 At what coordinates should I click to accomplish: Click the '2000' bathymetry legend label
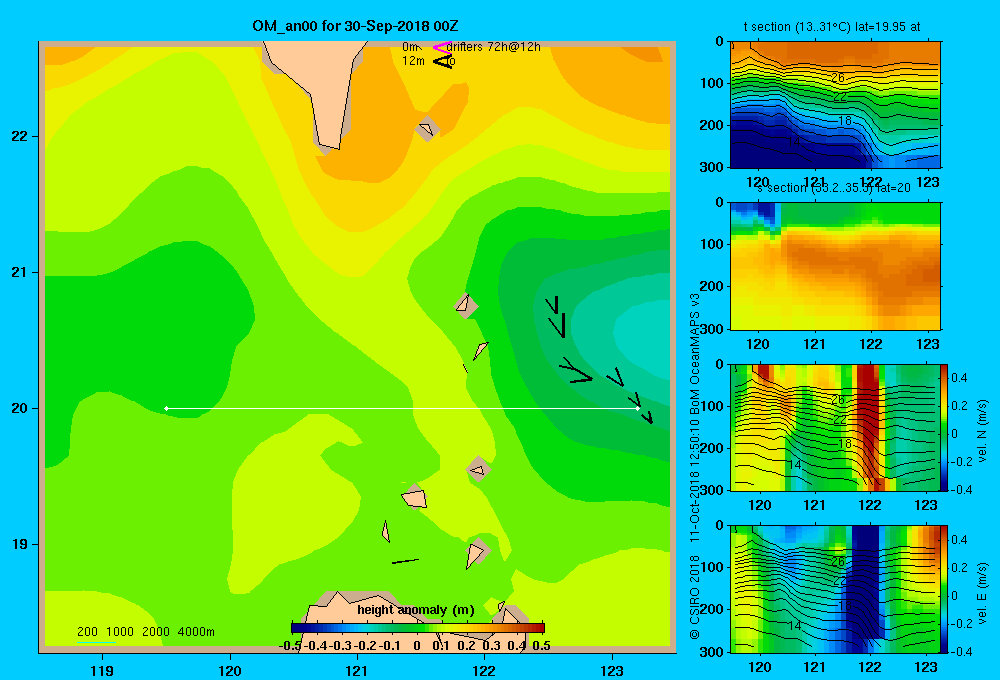tap(156, 632)
